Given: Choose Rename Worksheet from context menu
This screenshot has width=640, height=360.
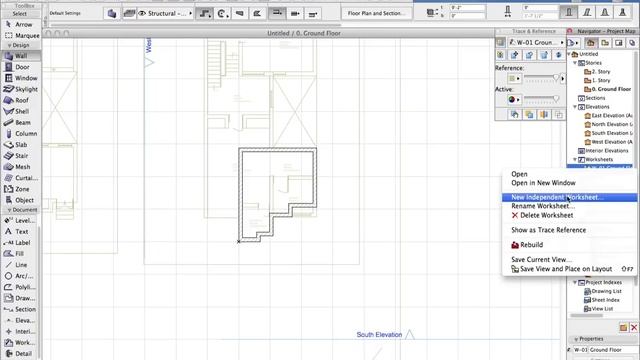Looking at the screenshot, I should tap(569, 206).
